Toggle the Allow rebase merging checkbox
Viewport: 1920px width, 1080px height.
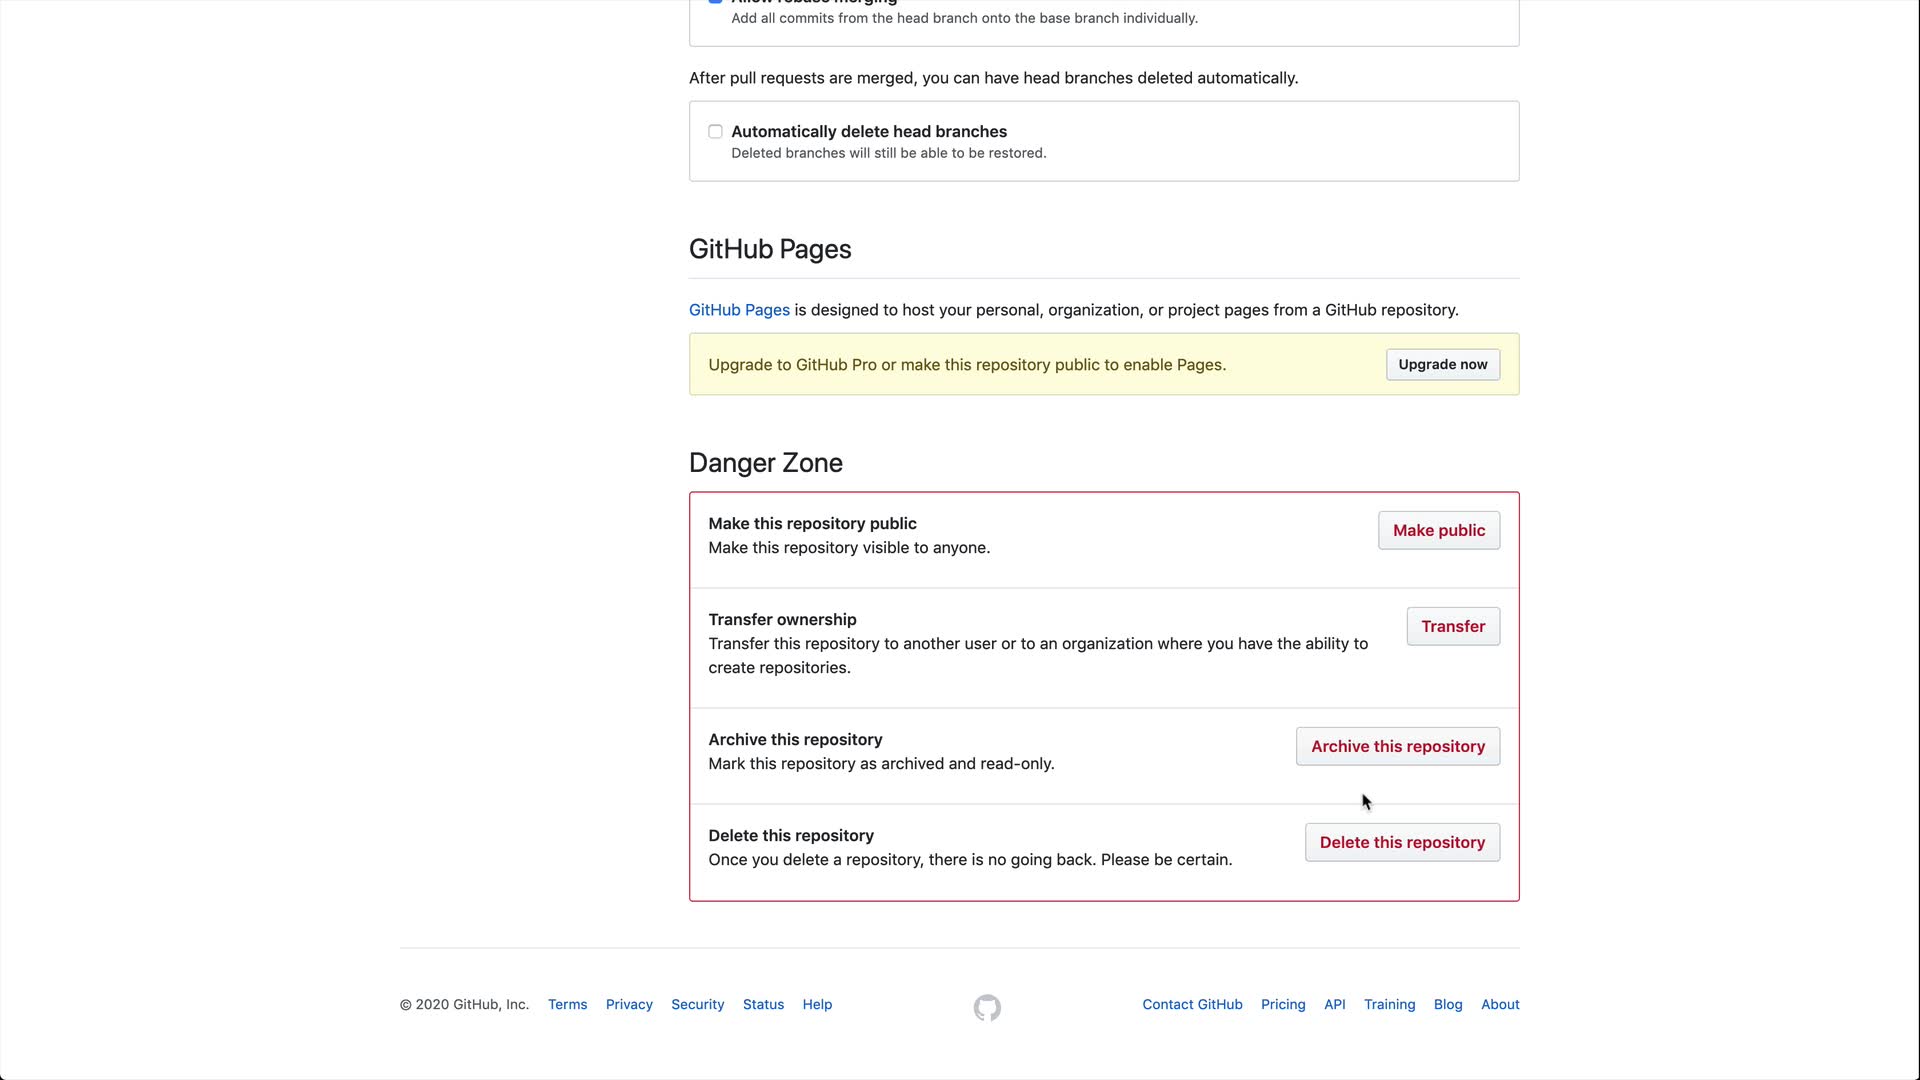coord(715,1)
